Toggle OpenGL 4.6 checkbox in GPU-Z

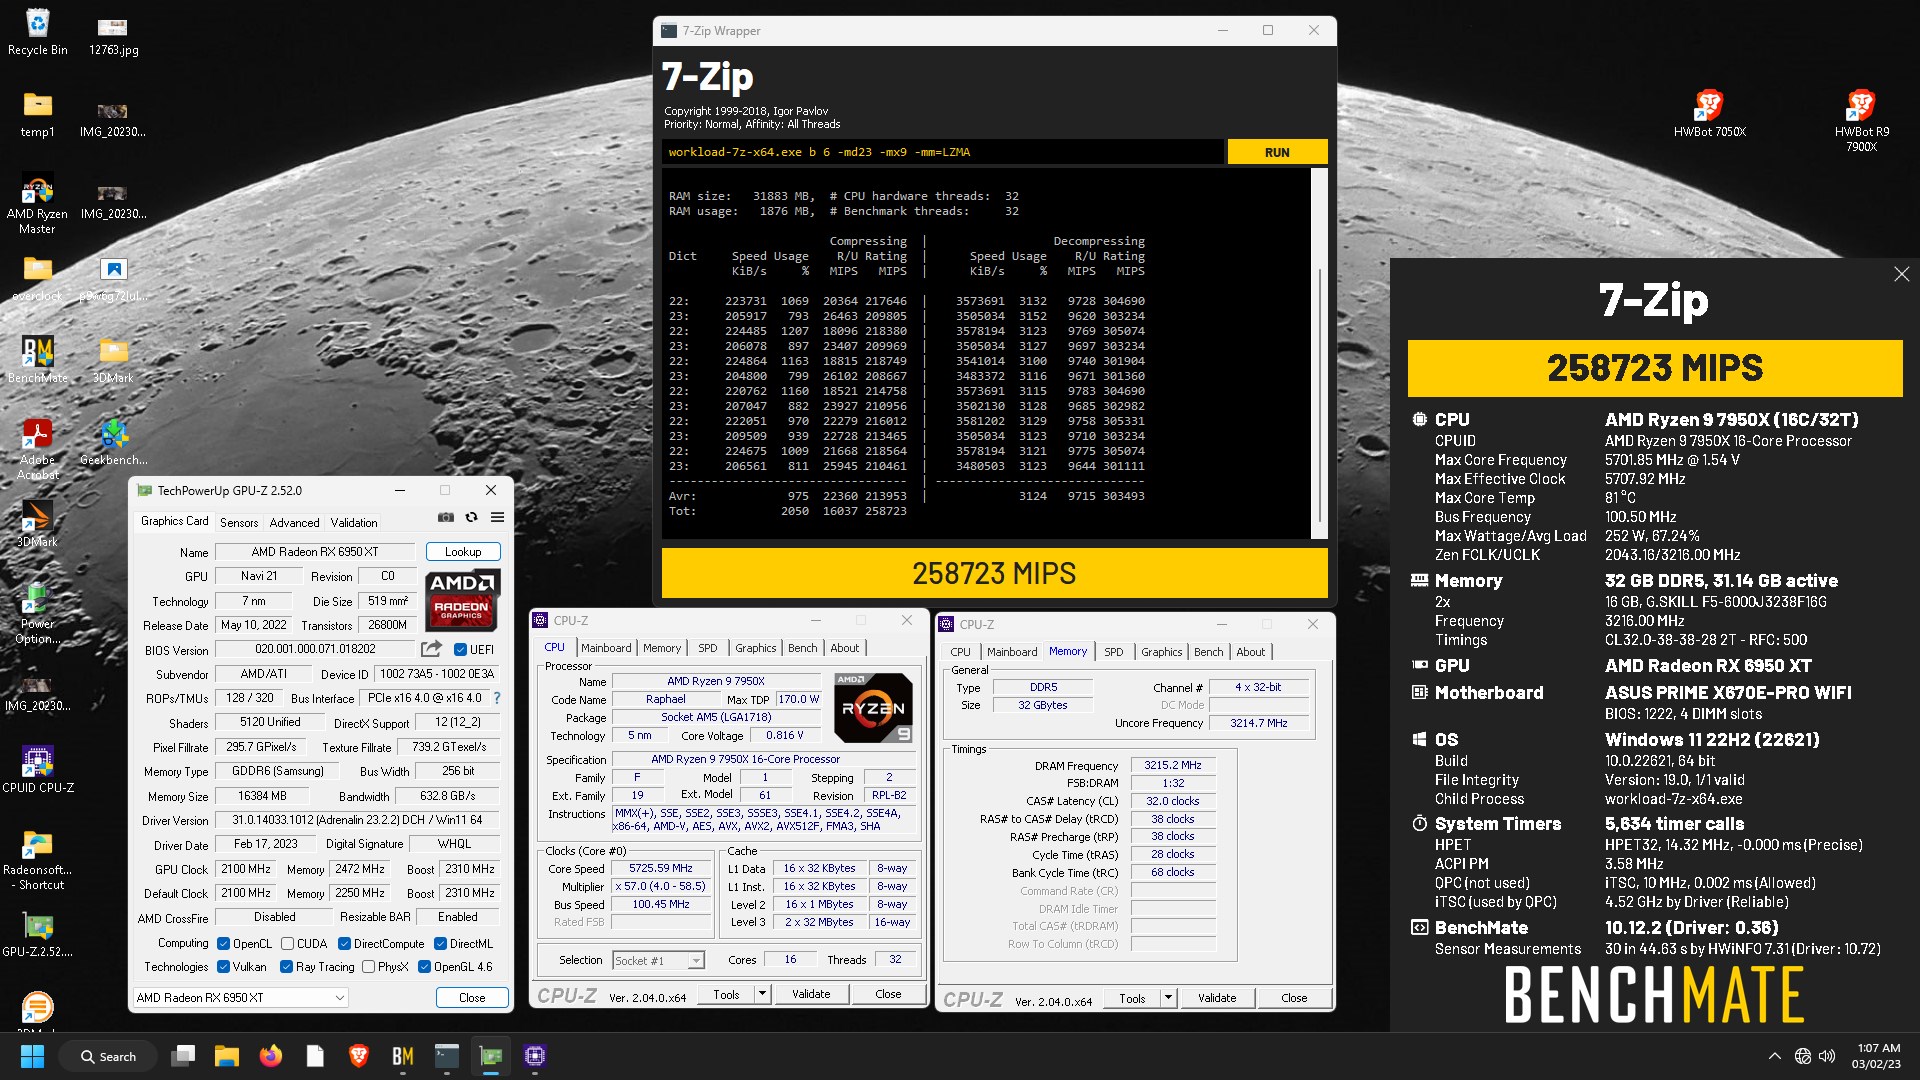[x=425, y=967]
